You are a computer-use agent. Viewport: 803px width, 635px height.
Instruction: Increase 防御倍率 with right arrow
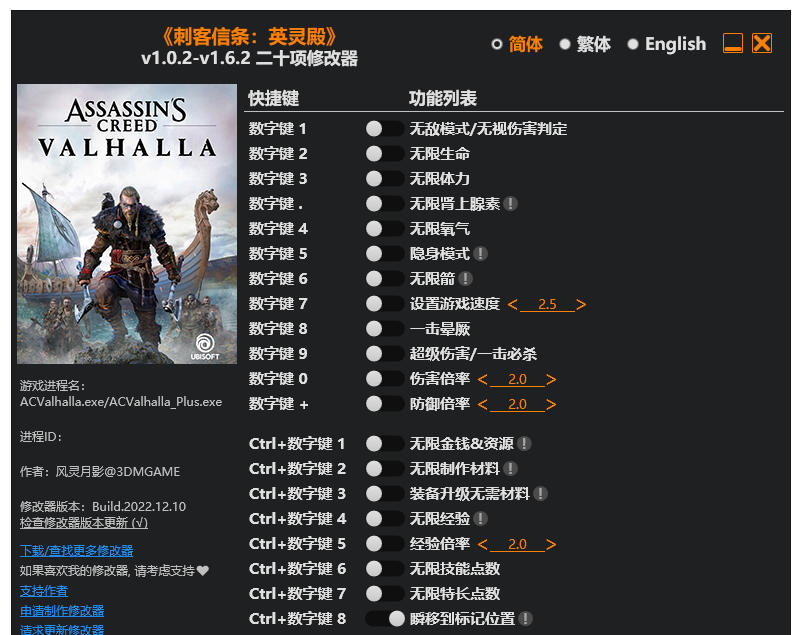point(551,405)
